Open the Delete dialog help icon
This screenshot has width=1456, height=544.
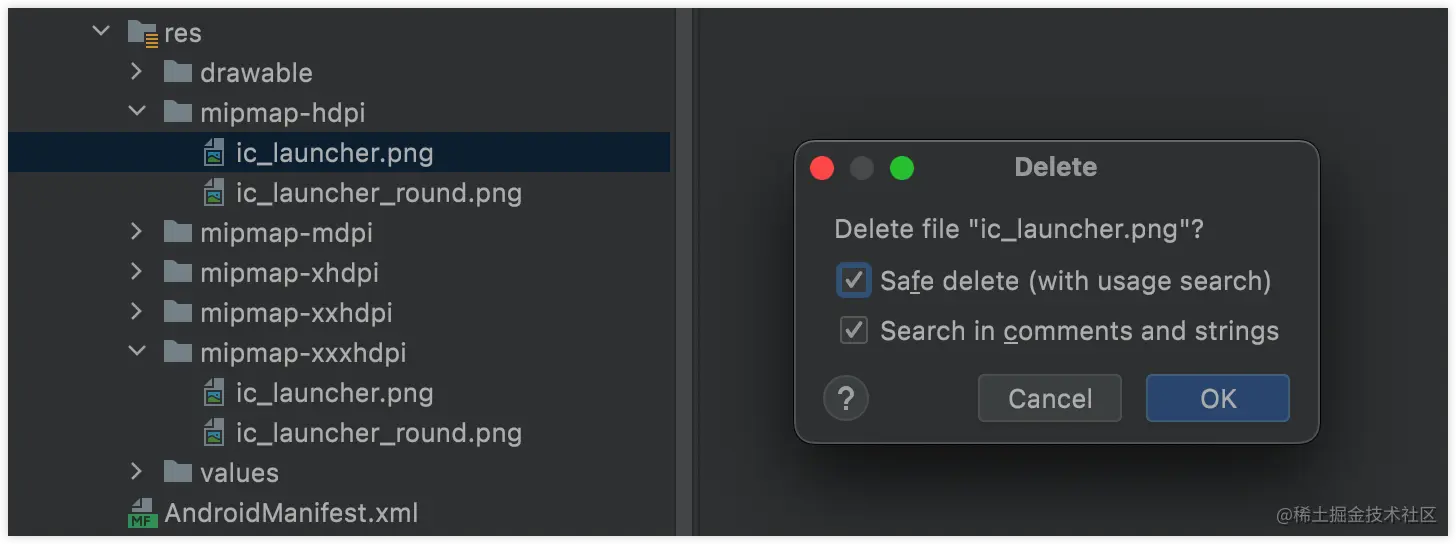click(x=846, y=399)
